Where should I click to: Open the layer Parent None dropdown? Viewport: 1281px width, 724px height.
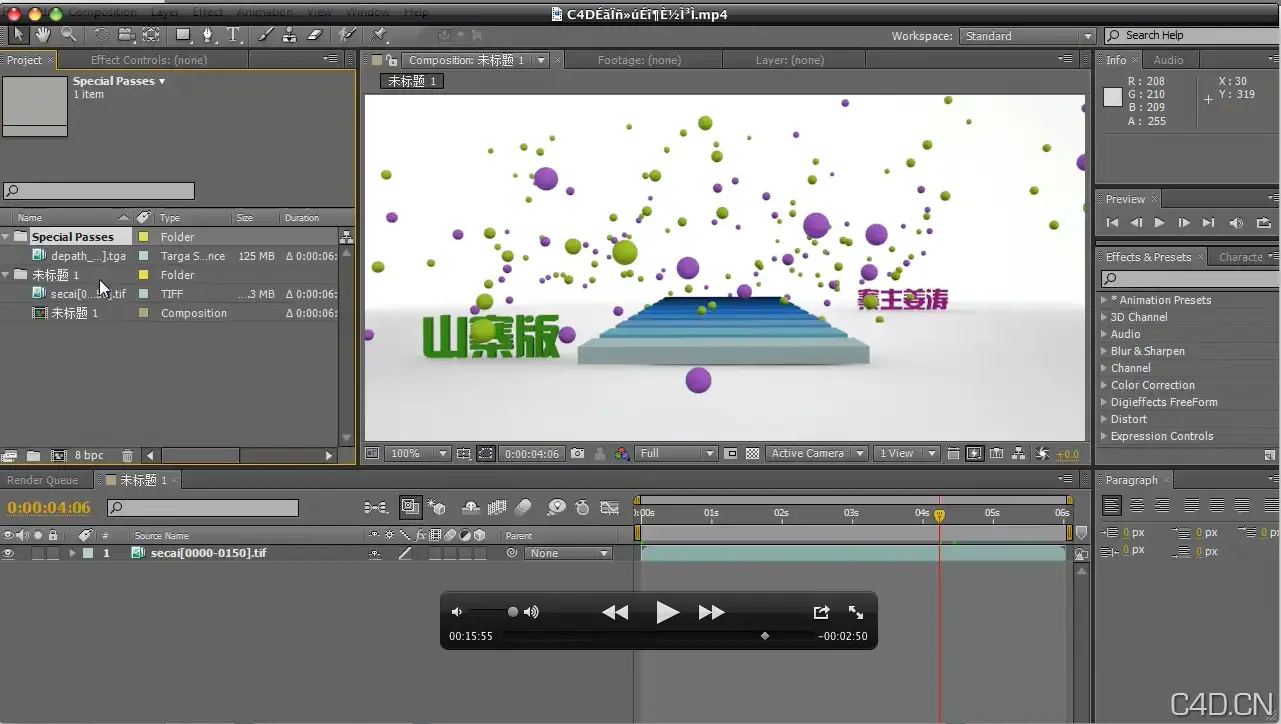569,553
